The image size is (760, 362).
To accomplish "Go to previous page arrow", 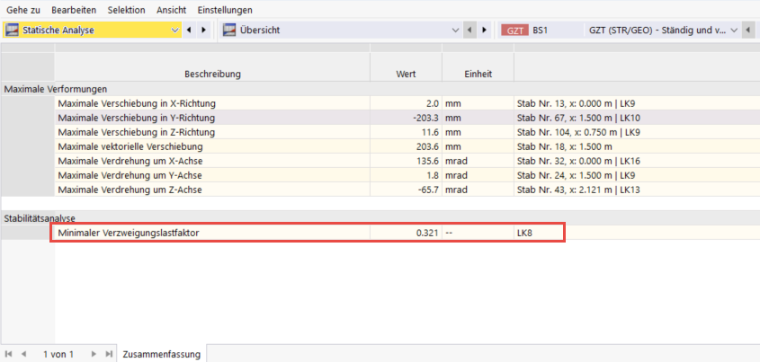I will [x=24, y=354].
